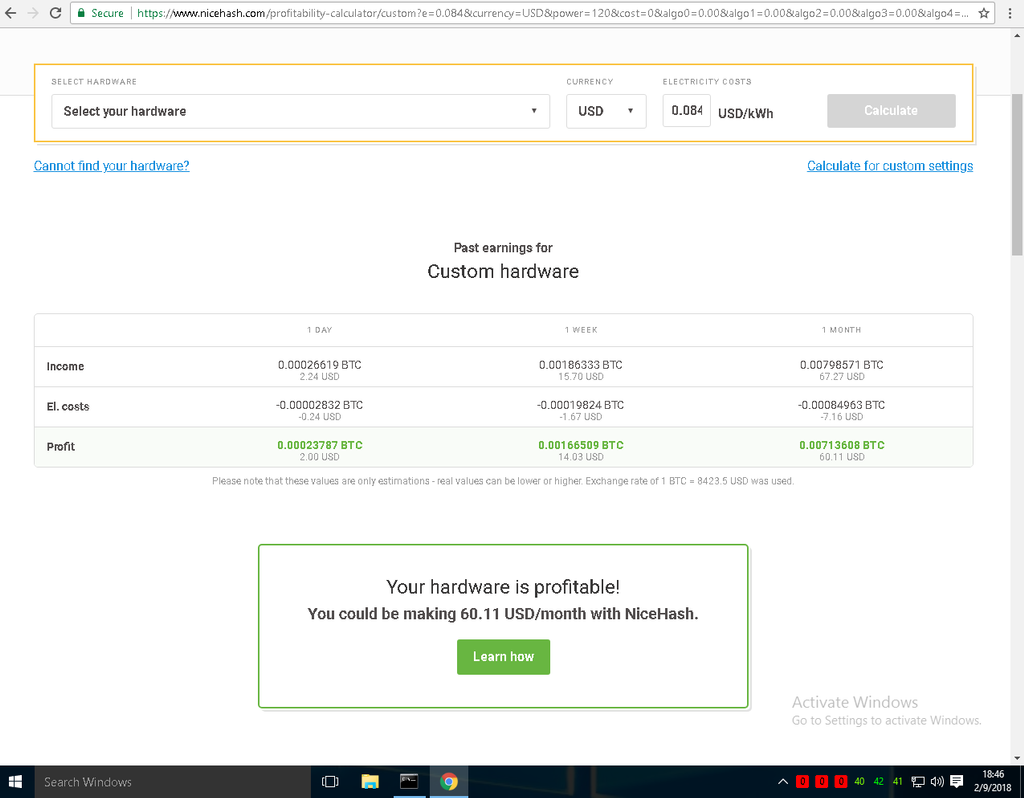
Task: Click the browser forward arrow
Action: pyautogui.click(x=33, y=13)
